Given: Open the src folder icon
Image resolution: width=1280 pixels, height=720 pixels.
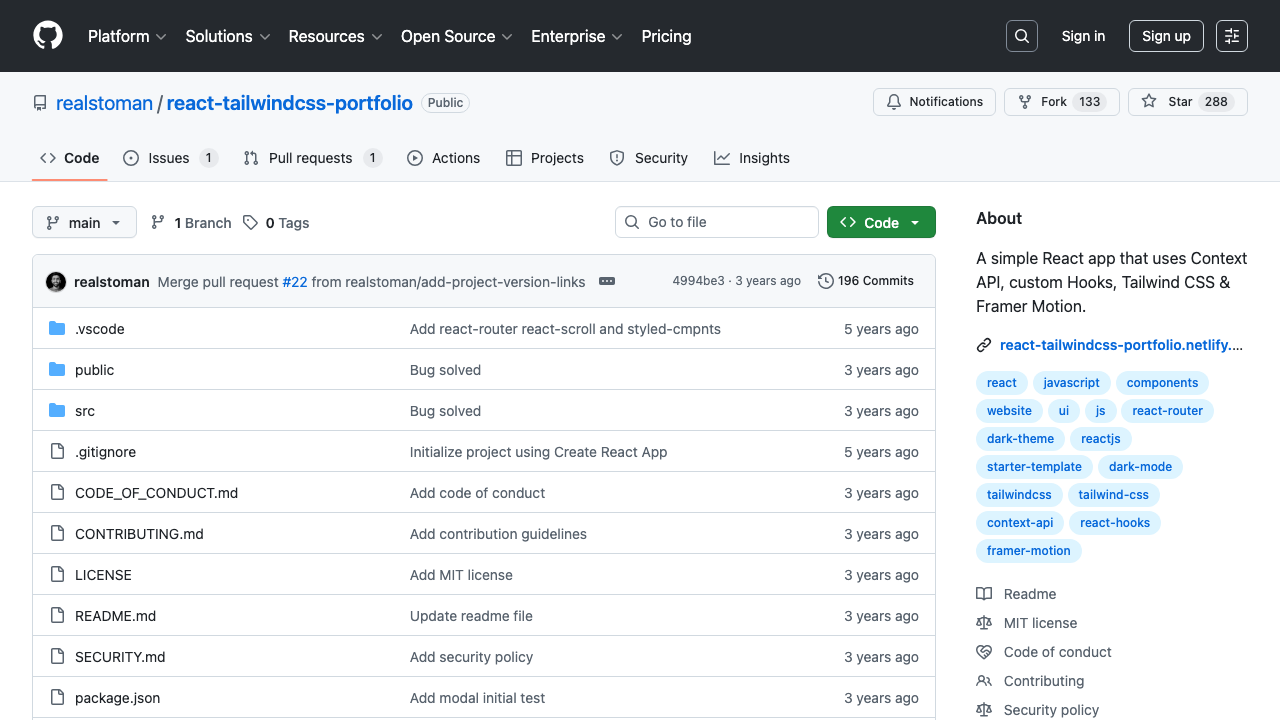Looking at the screenshot, I should pos(56,410).
